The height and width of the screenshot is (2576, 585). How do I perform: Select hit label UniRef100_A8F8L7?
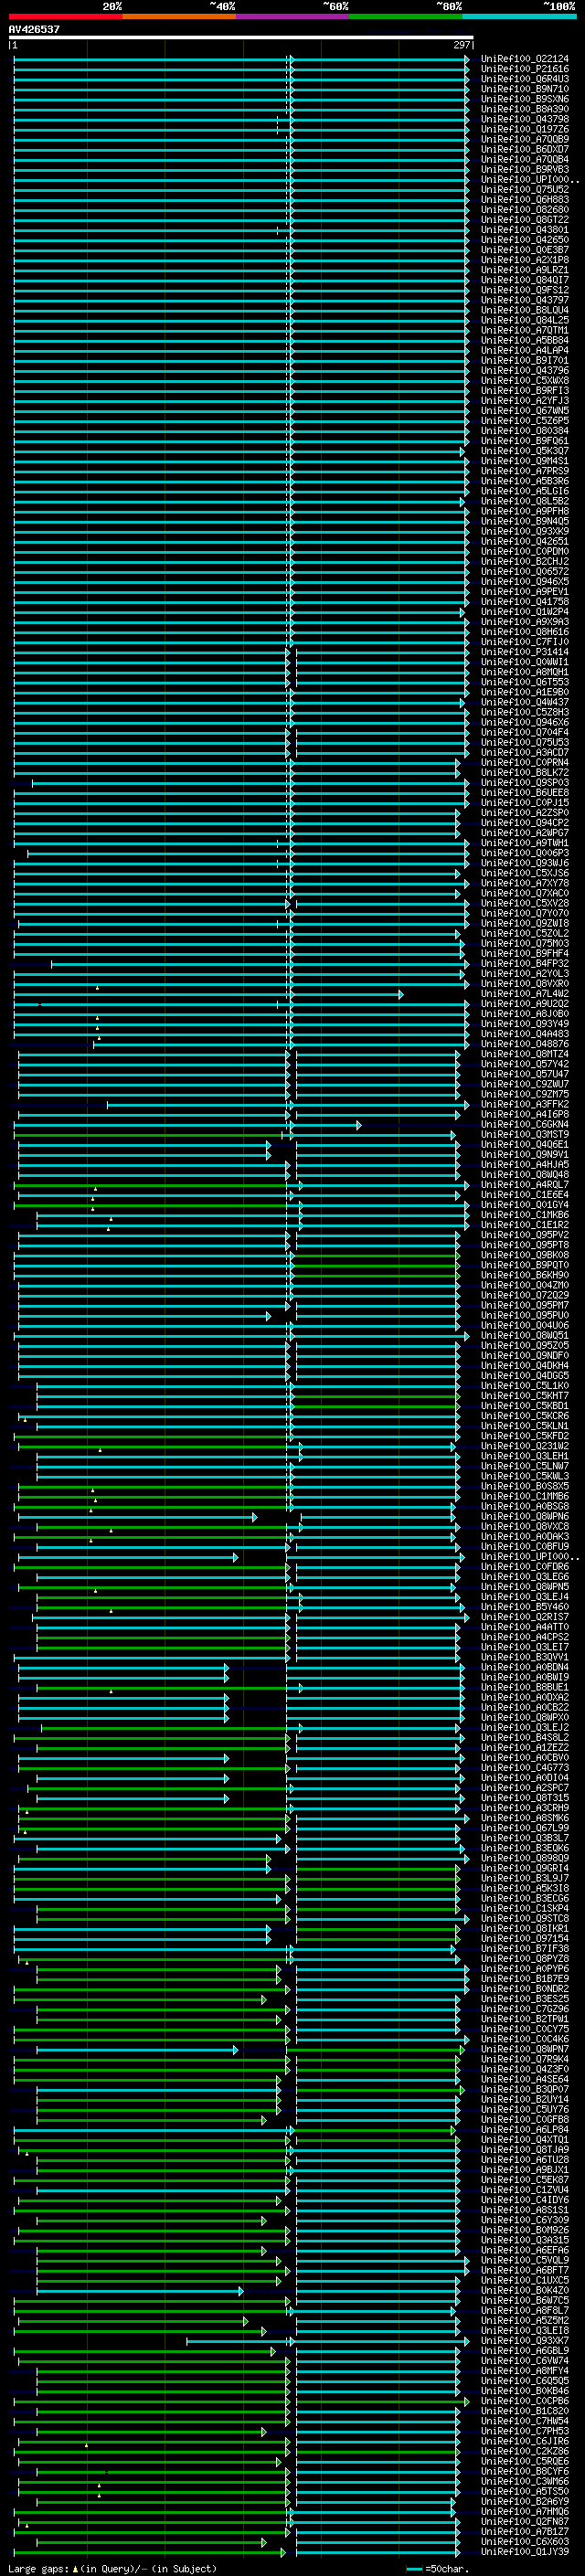pyautogui.click(x=525, y=2312)
